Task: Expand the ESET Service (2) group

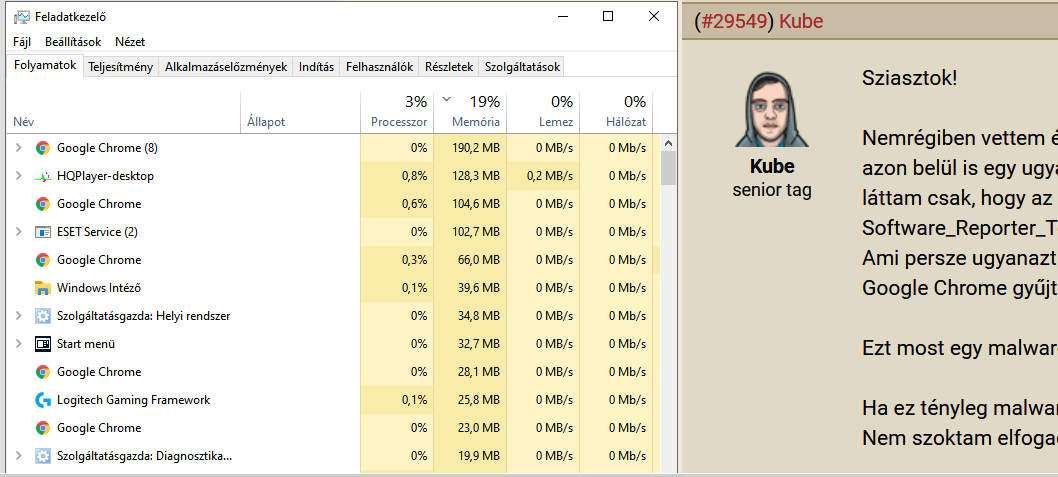Action: pos(19,232)
